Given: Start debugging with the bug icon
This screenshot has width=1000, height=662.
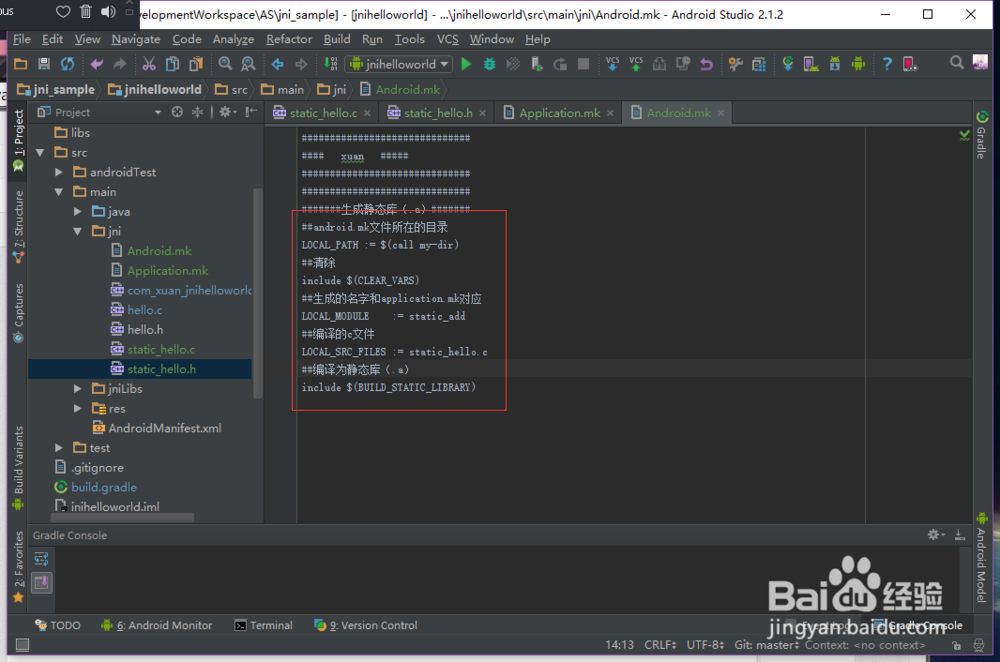Looking at the screenshot, I should [489, 64].
